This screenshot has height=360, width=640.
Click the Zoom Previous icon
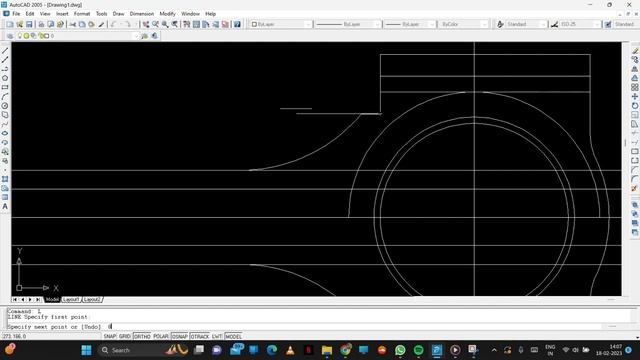(x=175, y=24)
